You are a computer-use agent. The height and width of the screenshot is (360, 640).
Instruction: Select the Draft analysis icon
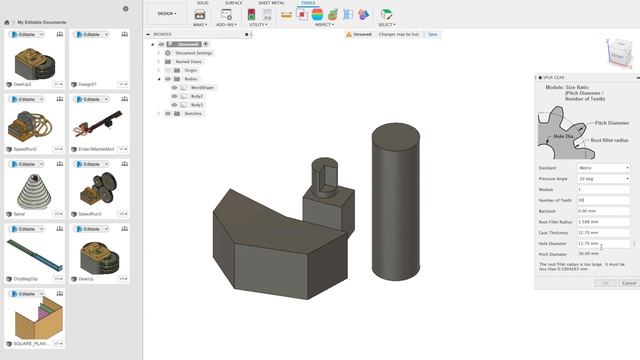(333, 15)
